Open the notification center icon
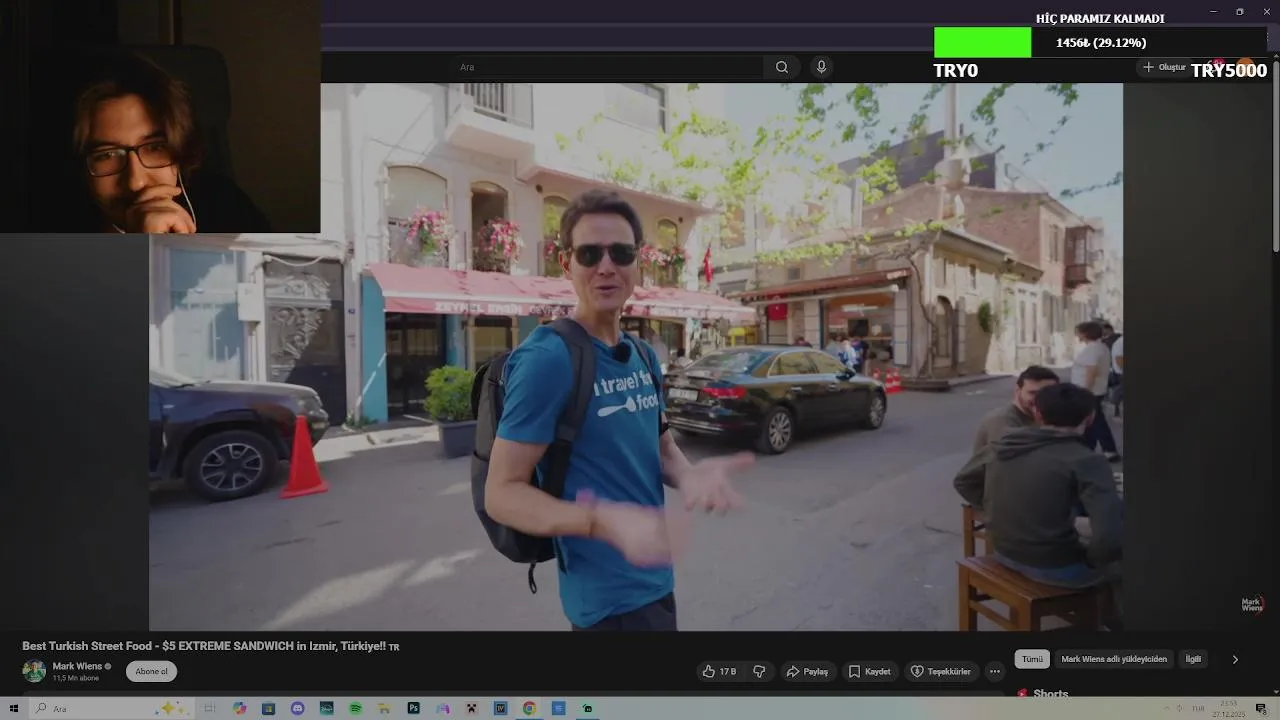The width and height of the screenshot is (1280, 720). [x=1261, y=709]
